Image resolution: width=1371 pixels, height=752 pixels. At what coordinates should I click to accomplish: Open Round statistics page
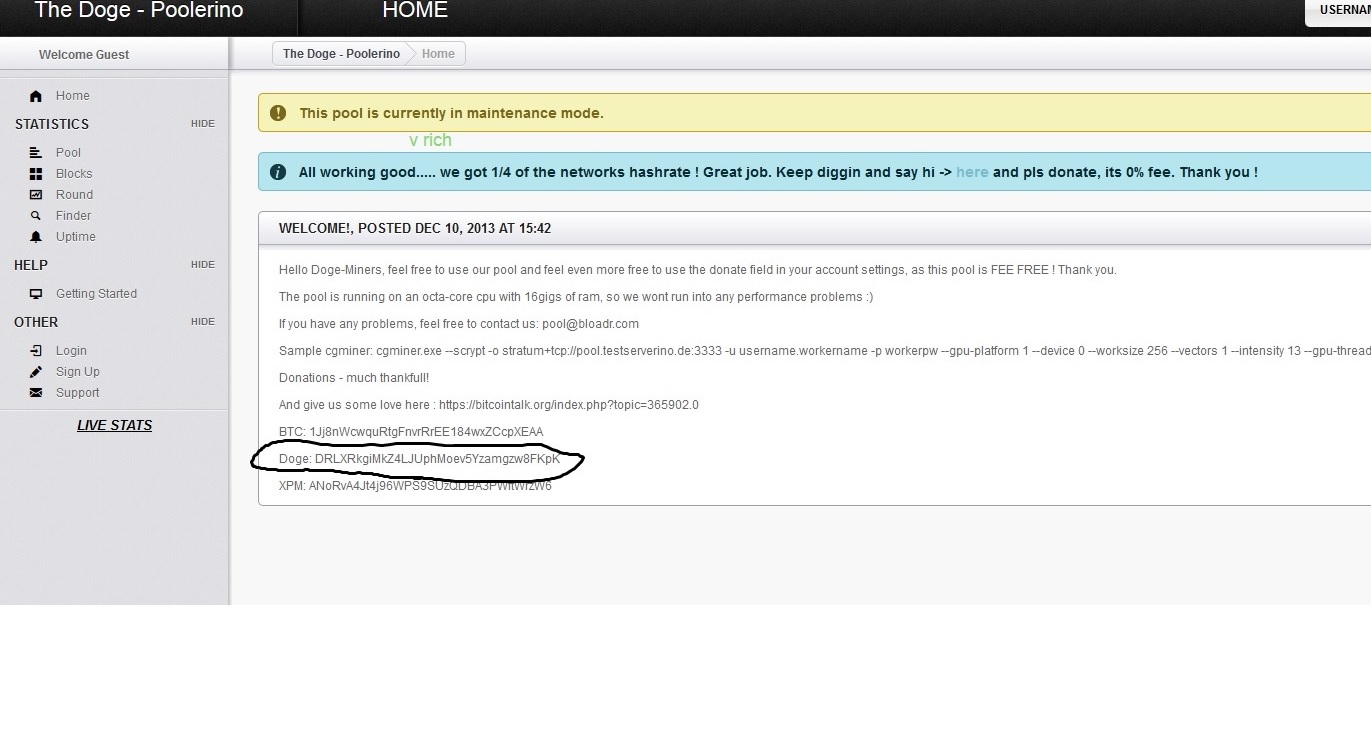coord(74,195)
